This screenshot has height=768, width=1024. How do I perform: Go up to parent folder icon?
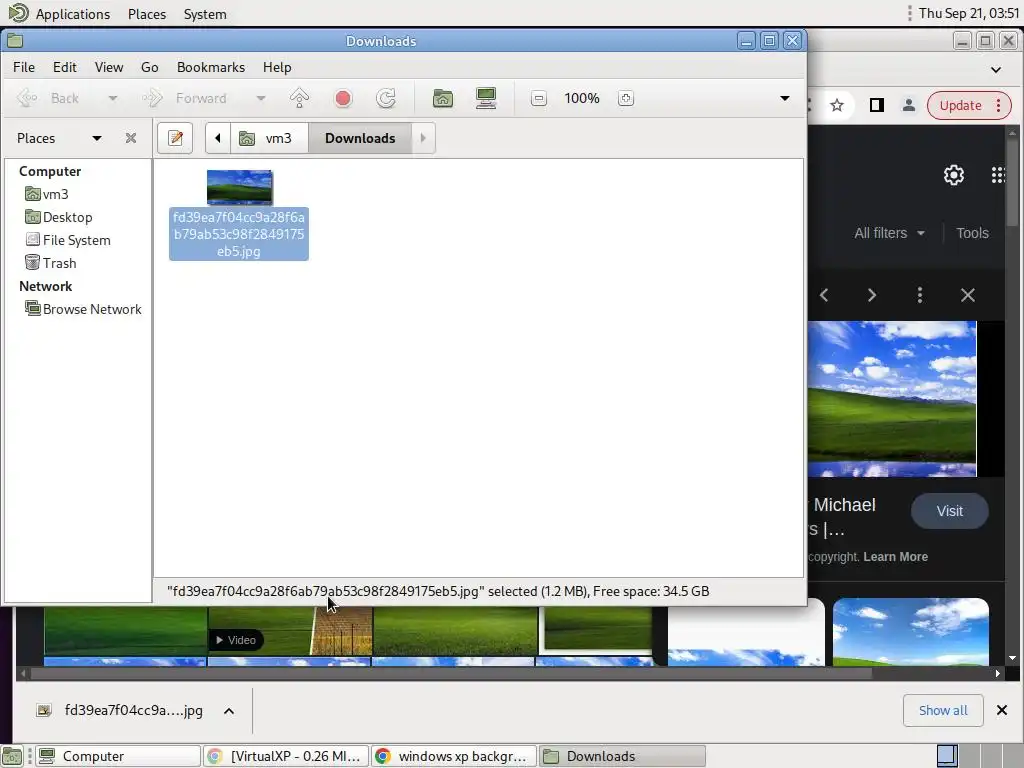click(299, 98)
